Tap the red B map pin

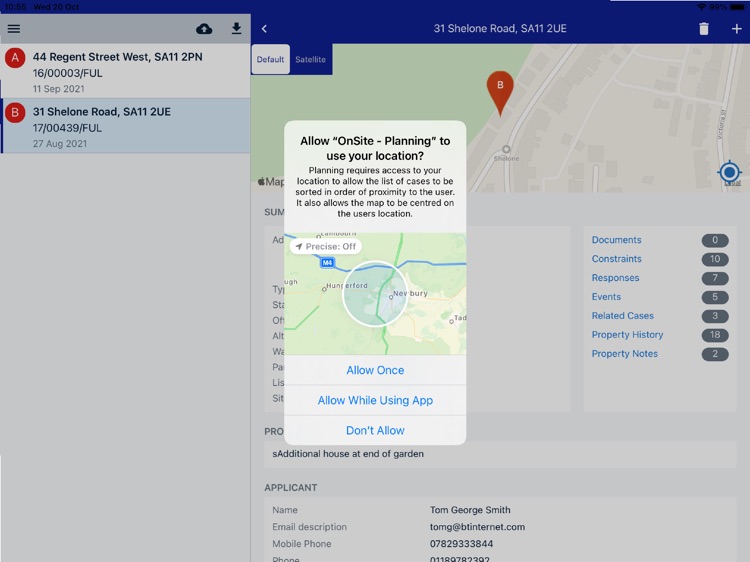[x=500, y=93]
